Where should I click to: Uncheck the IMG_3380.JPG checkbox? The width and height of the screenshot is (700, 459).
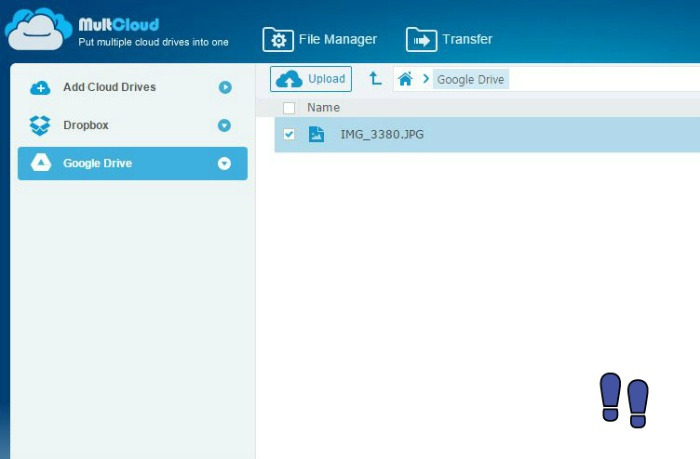(289, 134)
